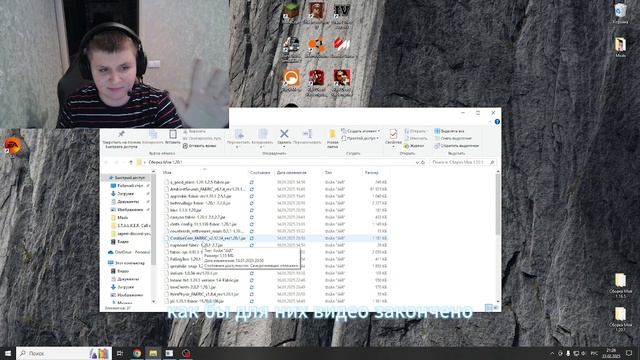The width and height of the screenshot is (640, 360).
Task: Click the volume icon in system tray
Action: [583, 353]
